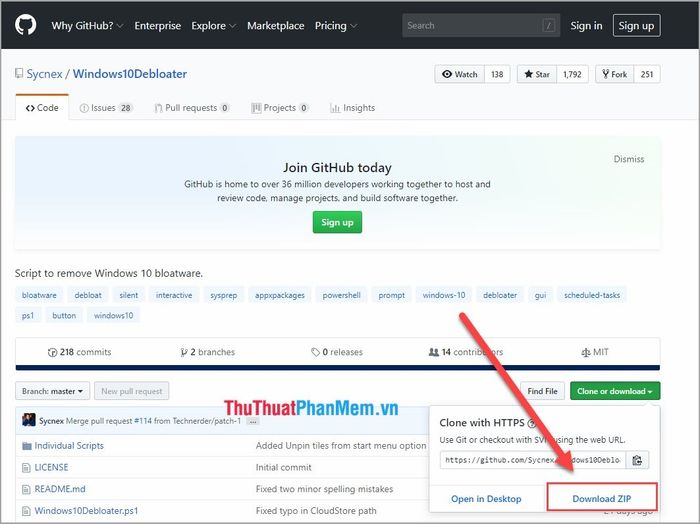Viewport: 700px width, 524px height.
Task: Select the debloat topic tag
Action: click(x=88, y=295)
